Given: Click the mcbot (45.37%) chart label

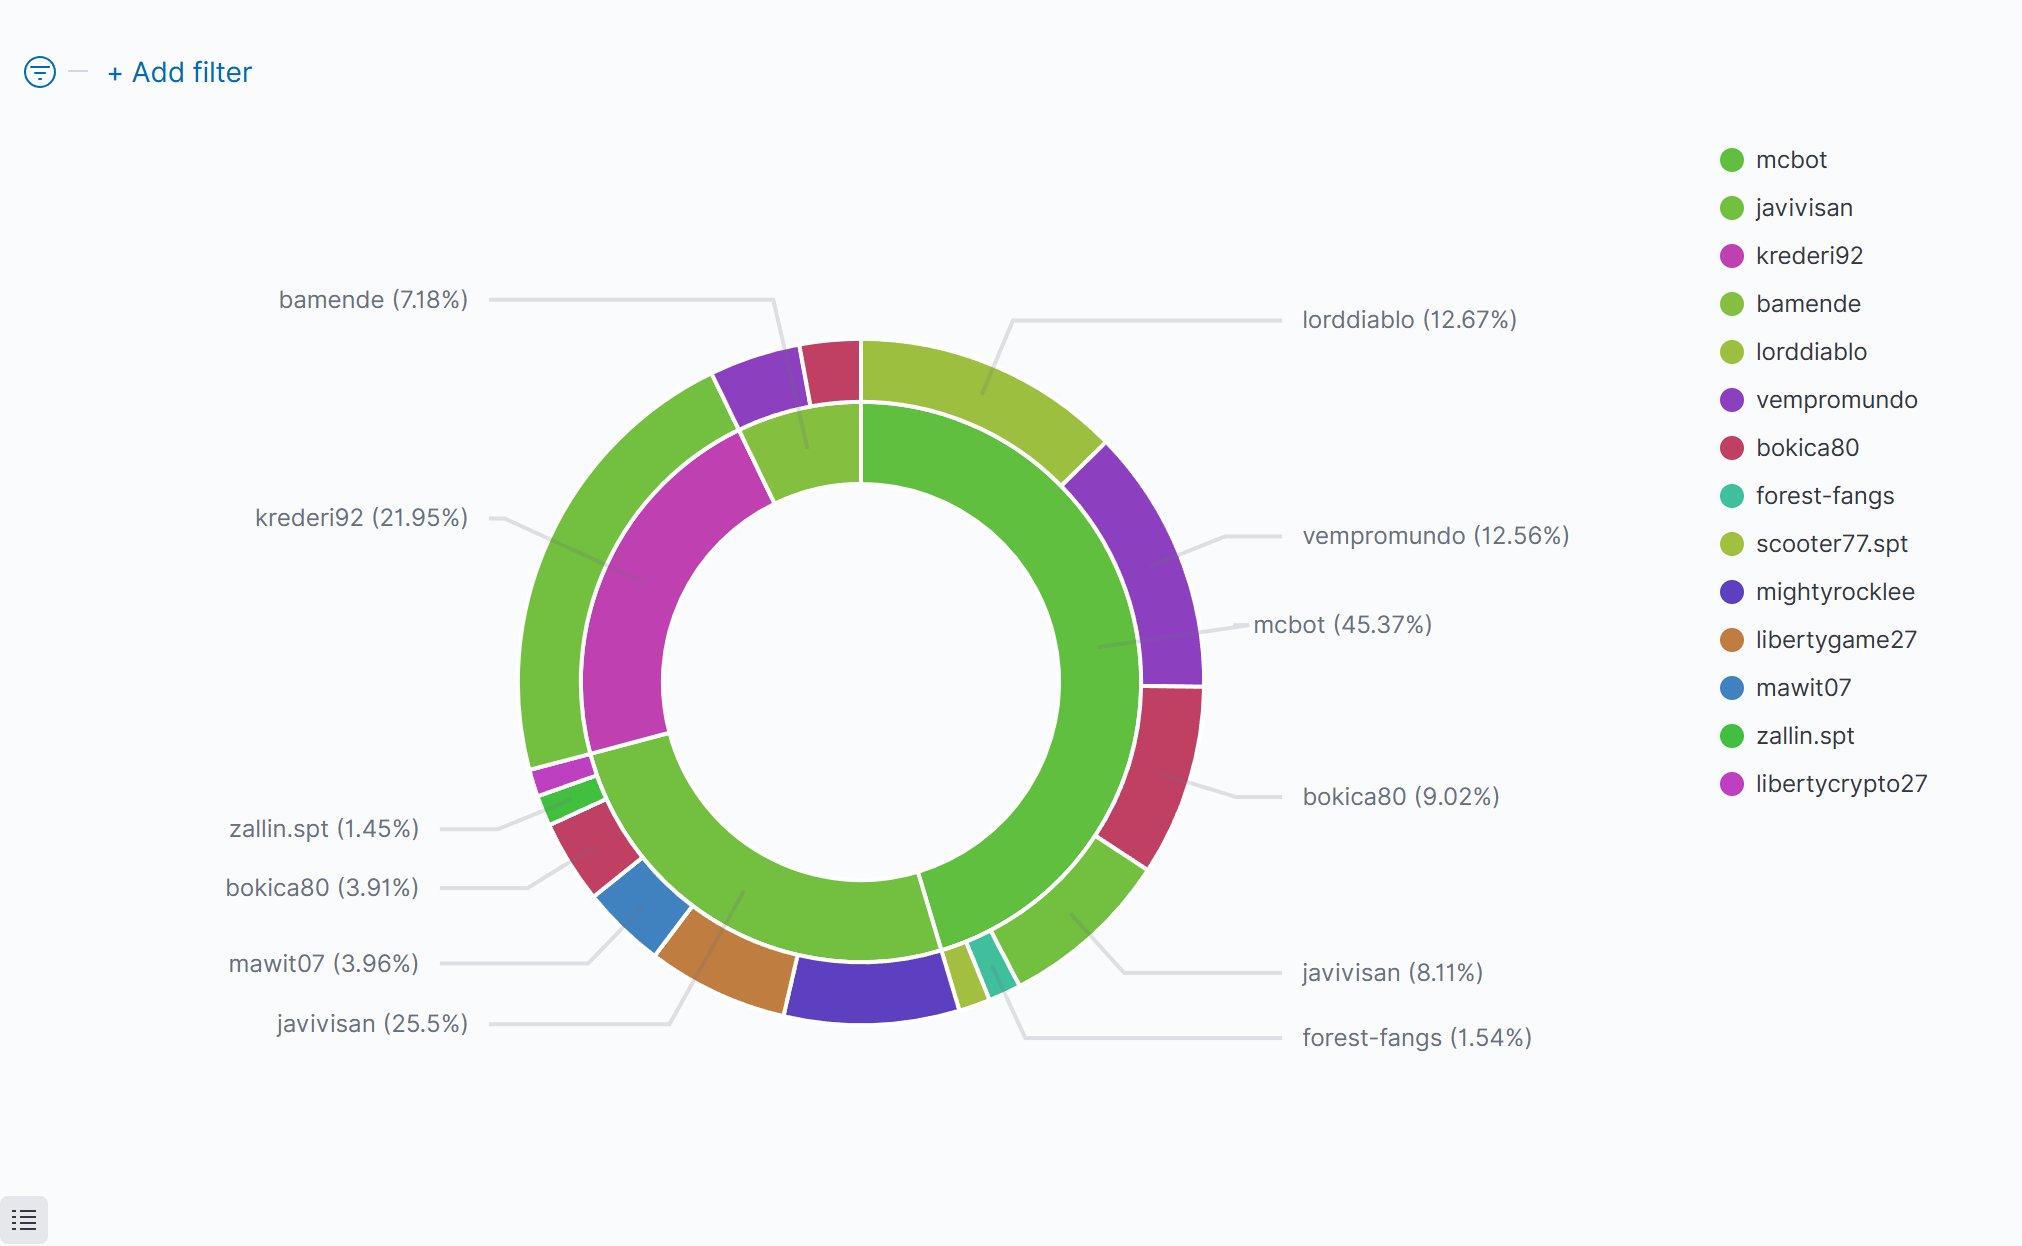Looking at the screenshot, I should 1342,625.
